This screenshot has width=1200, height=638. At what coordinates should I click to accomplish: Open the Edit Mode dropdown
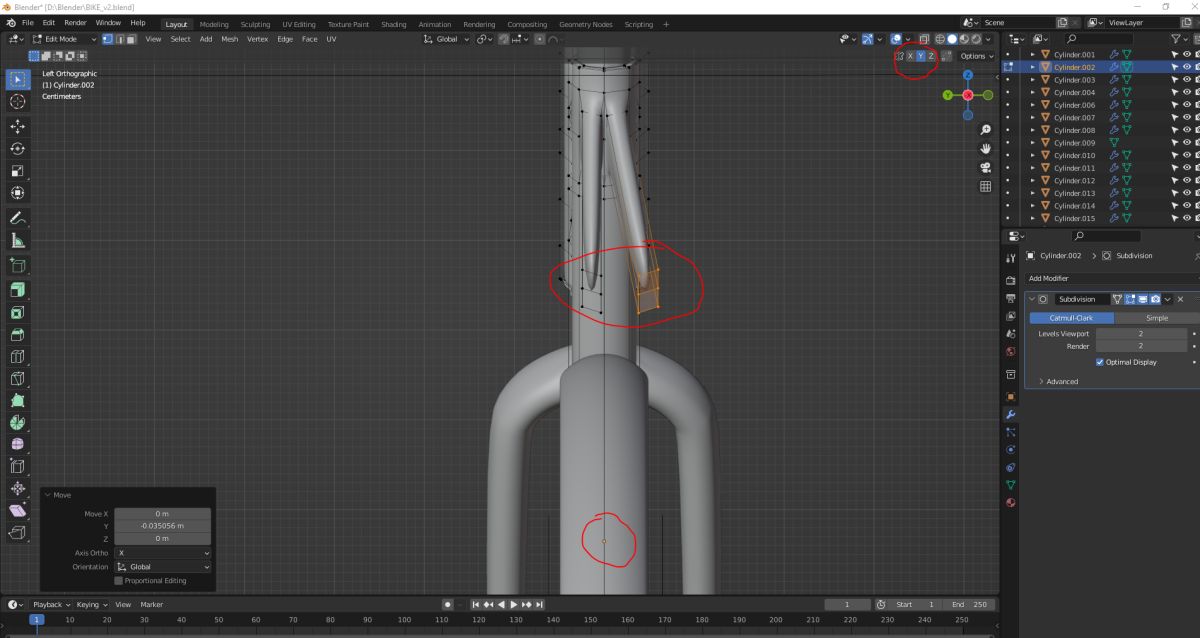point(64,39)
